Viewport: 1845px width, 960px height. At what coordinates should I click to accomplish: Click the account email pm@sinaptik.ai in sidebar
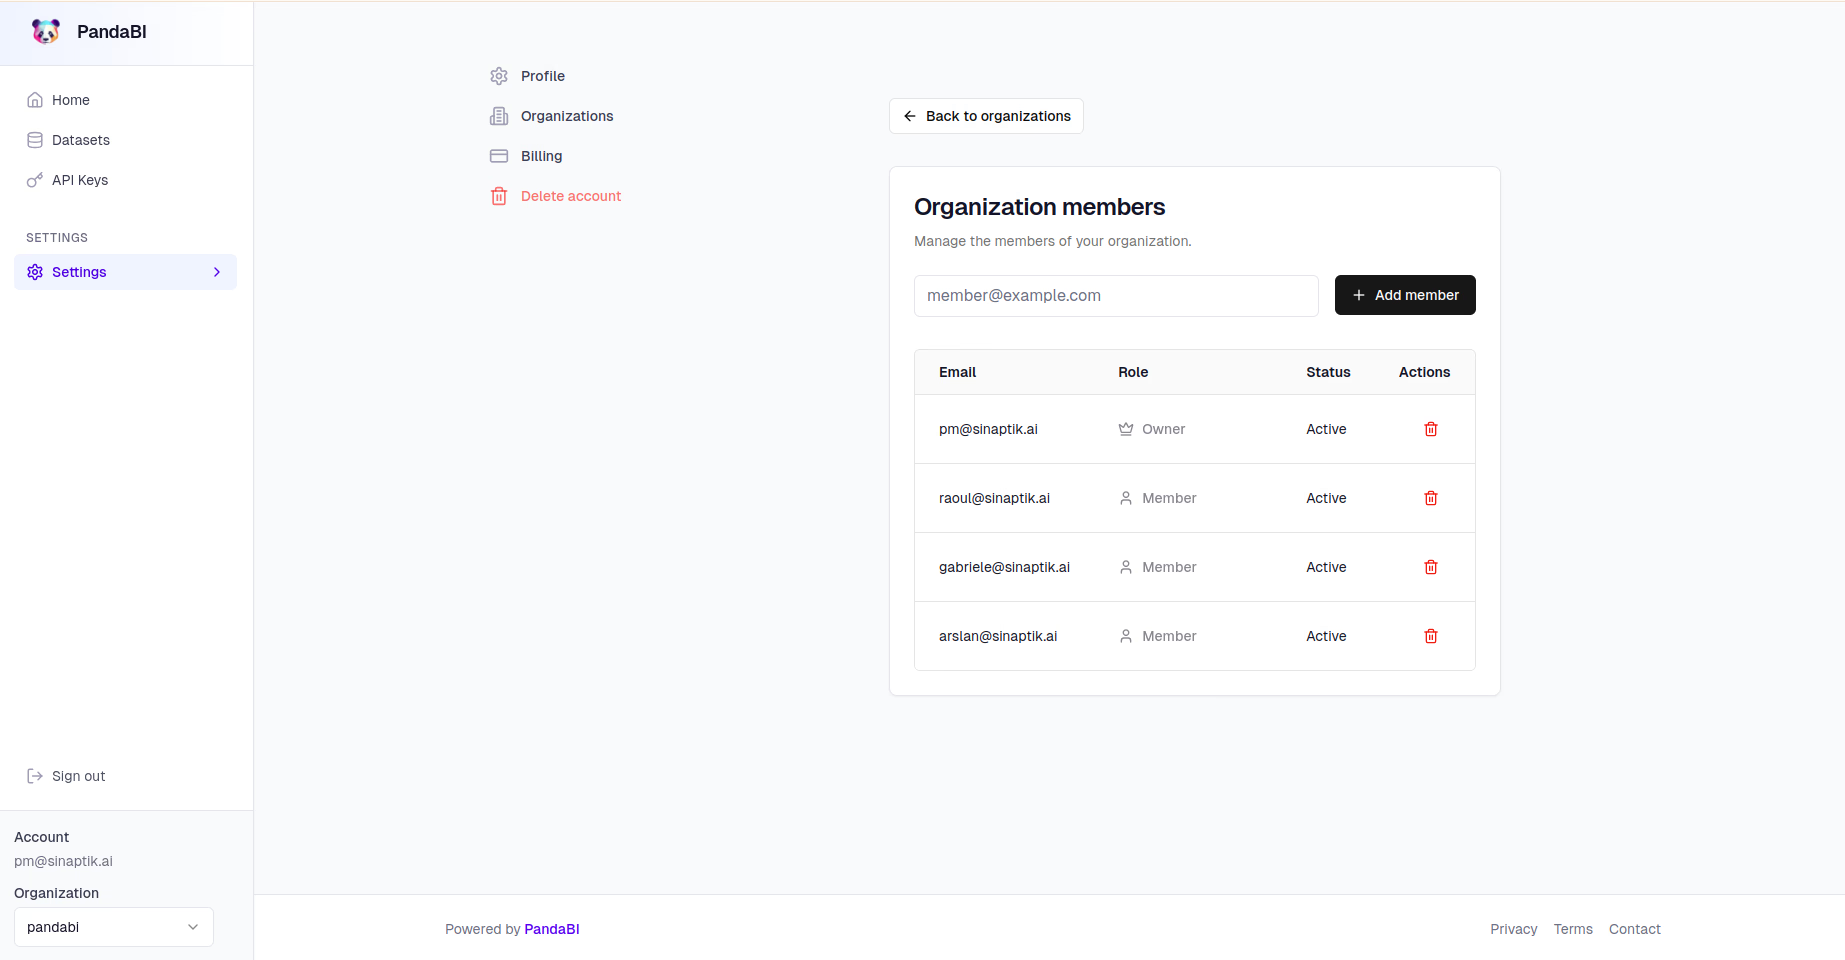point(63,861)
